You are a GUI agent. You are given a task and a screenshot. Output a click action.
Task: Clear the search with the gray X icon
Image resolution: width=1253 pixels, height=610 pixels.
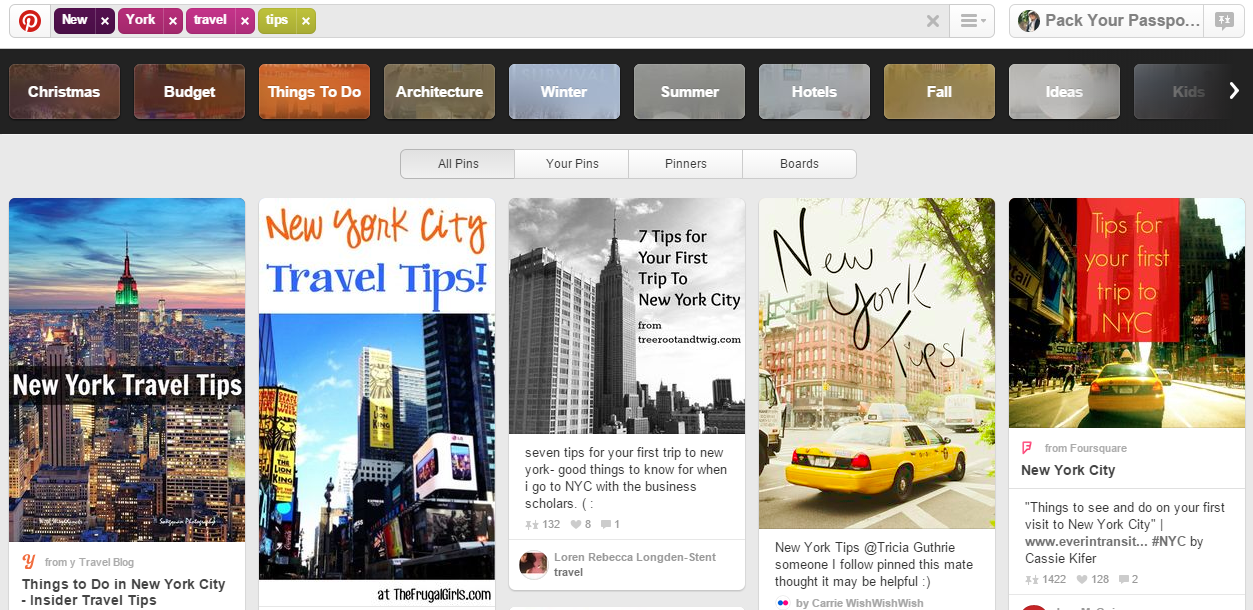coord(933,20)
